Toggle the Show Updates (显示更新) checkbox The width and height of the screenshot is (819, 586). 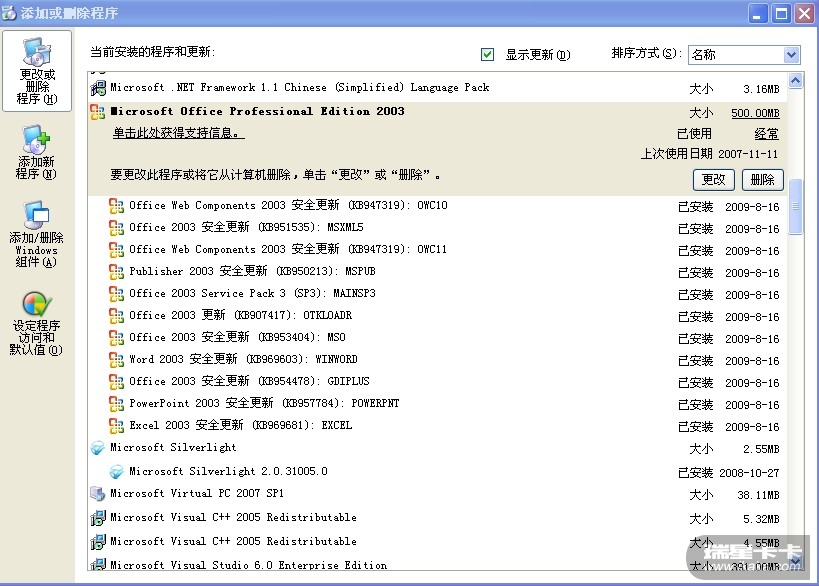click(x=487, y=54)
